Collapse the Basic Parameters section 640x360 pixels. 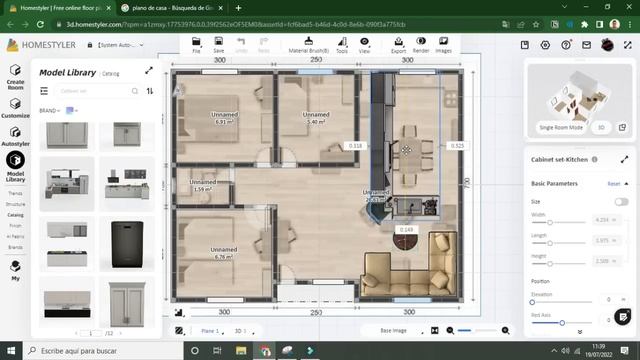pos(626,184)
